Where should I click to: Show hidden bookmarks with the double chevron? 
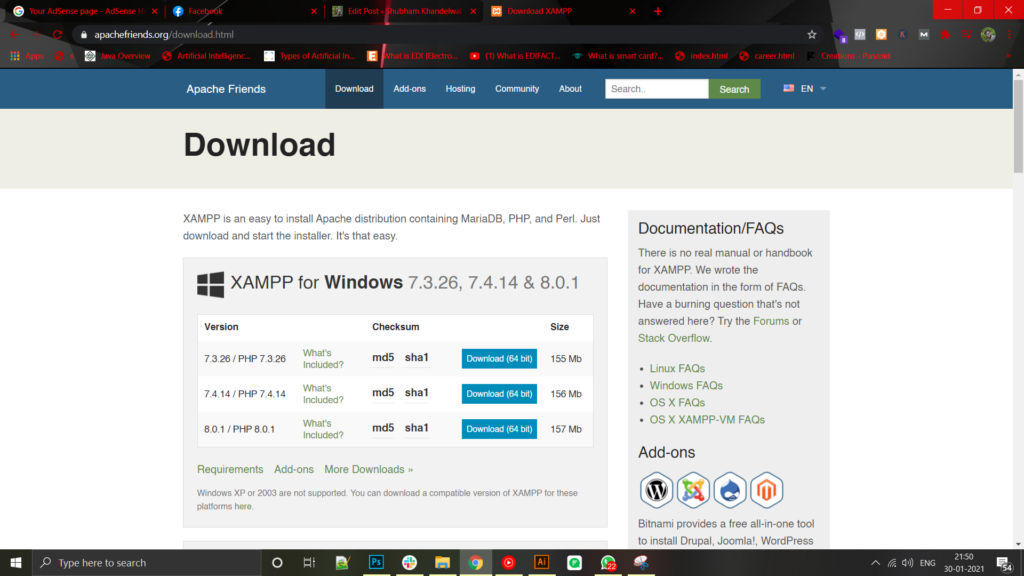click(x=1008, y=56)
